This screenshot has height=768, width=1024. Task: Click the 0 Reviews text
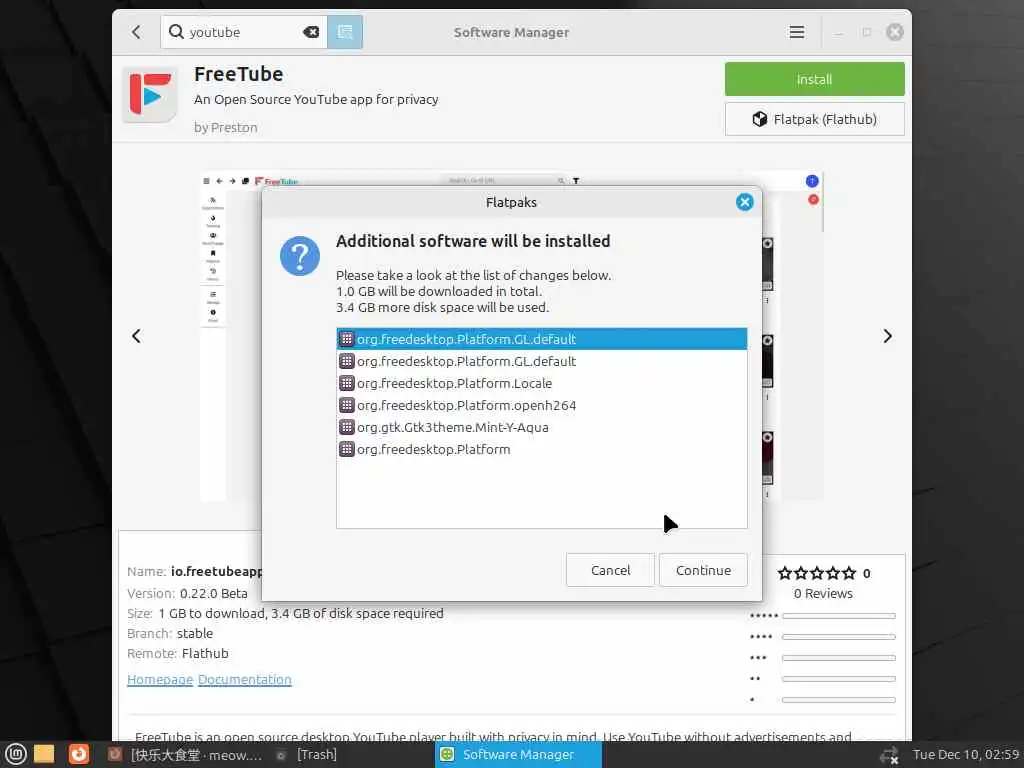click(823, 594)
